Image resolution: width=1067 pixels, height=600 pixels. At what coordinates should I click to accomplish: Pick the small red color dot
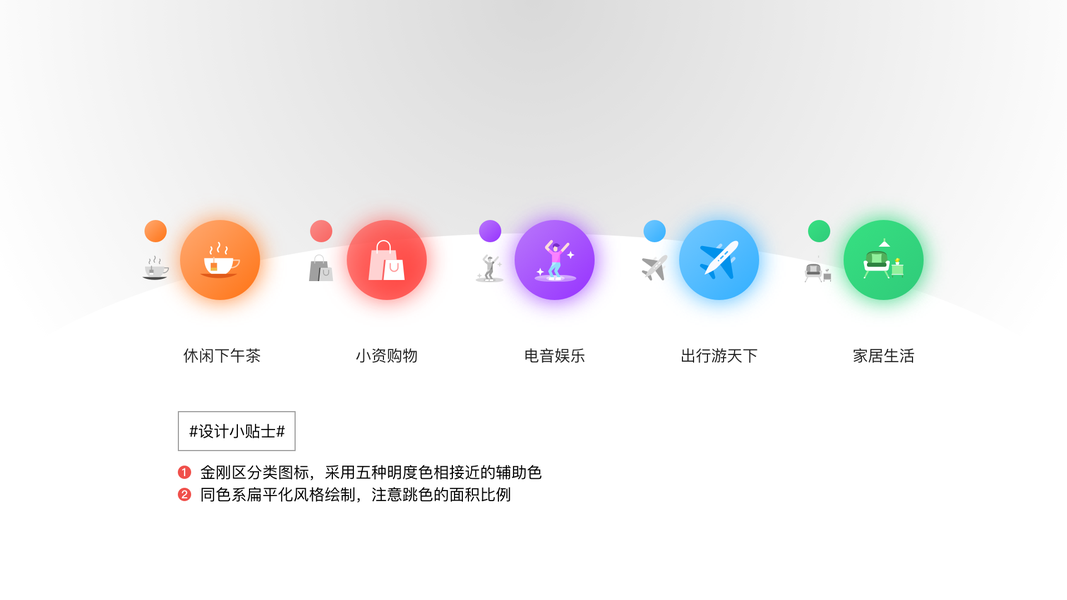point(321,231)
